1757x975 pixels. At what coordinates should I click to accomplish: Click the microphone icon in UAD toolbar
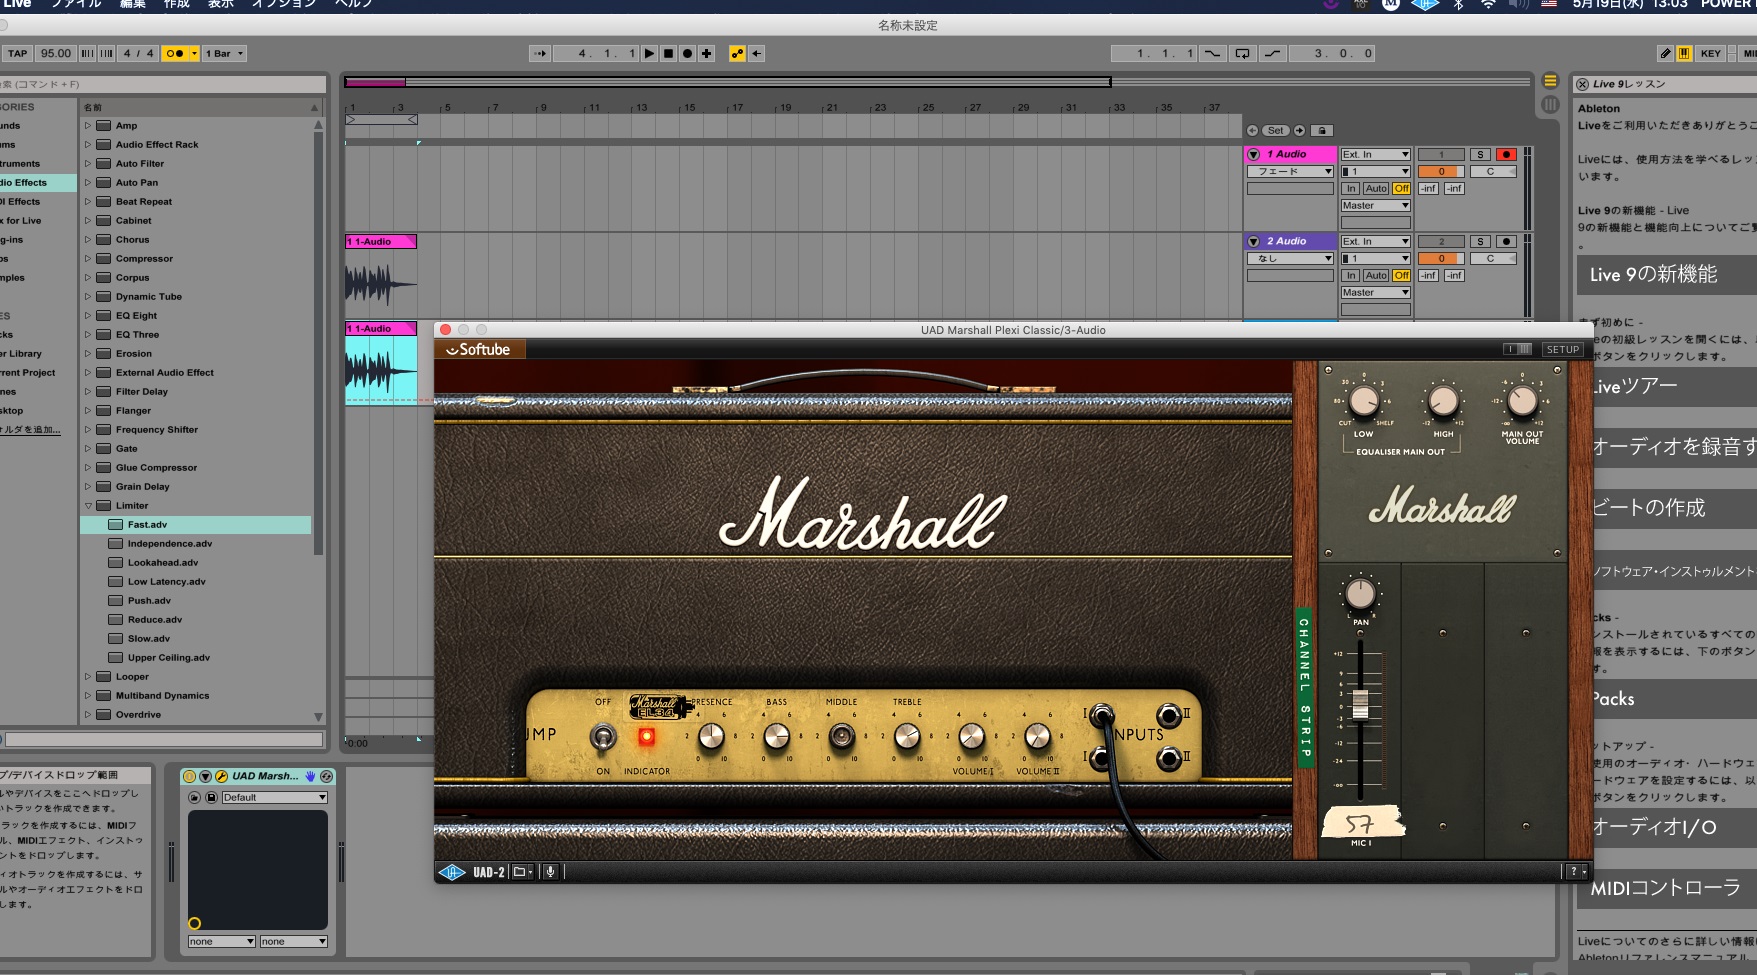[550, 872]
